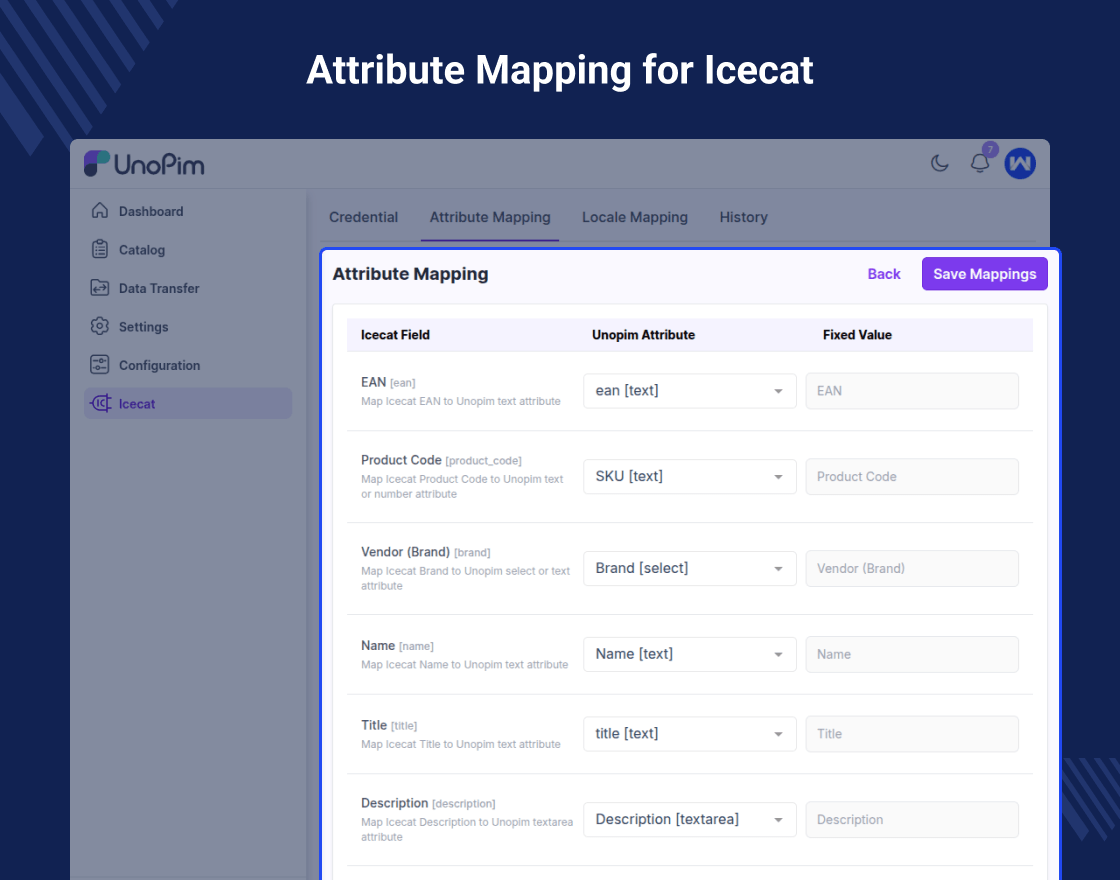Click the 'EAN [ean]' field label

tap(388, 382)
